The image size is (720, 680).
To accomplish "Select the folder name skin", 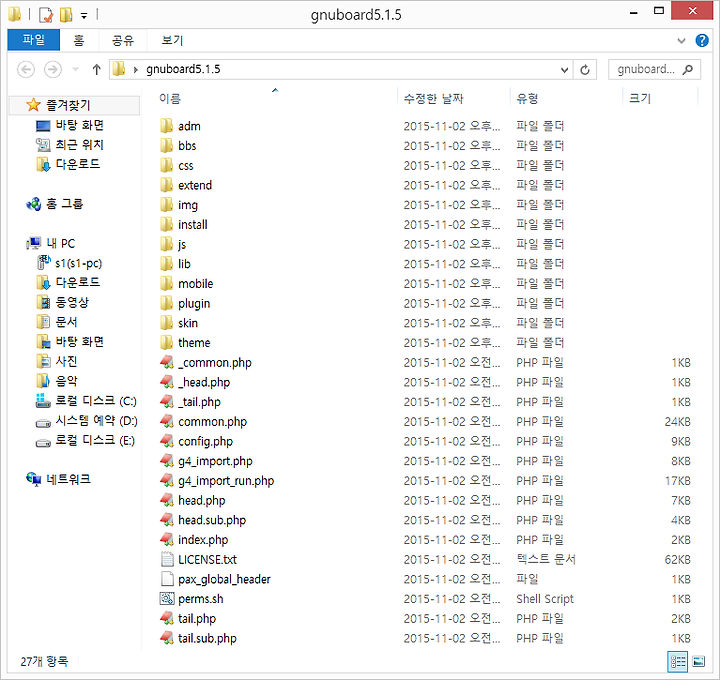I will pos(188,323).
